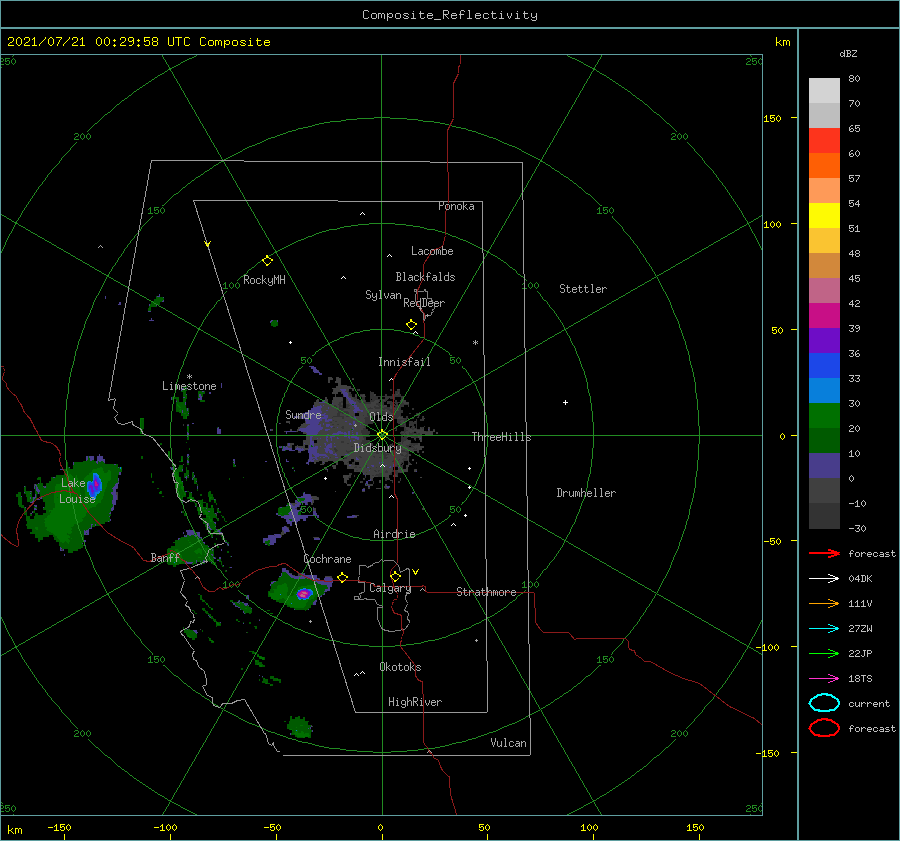Click the current legend label

pos(868,703)
